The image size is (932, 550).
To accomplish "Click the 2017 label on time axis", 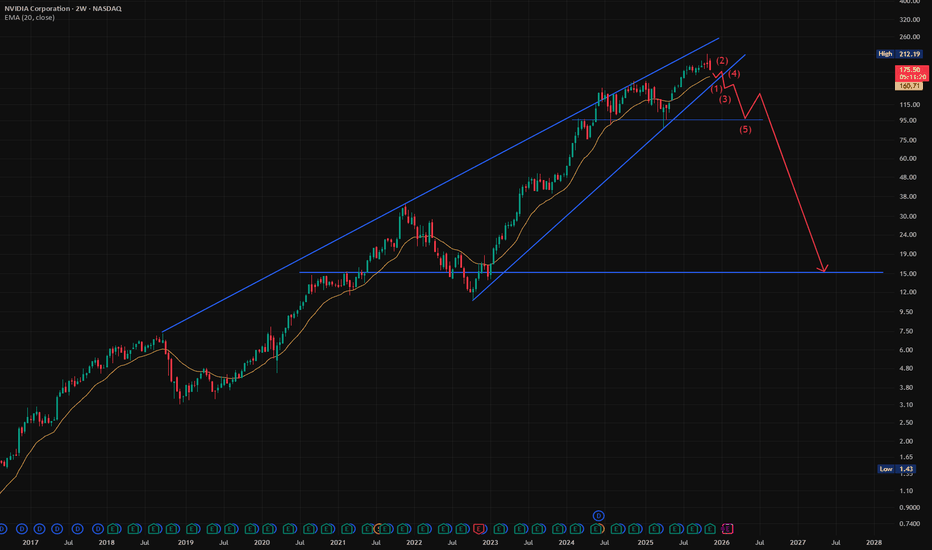I will pyautogui.click(x=30, y=542).
